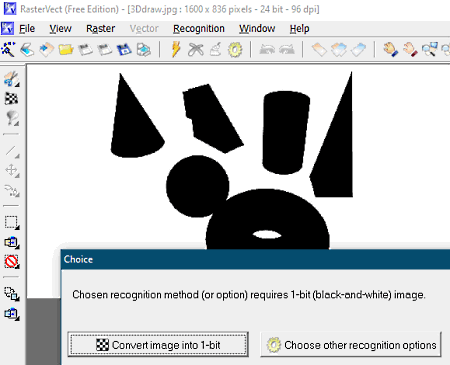450x365 pixels.
Task: Click the Choice dialog title bar
Action: coord(255,259)
